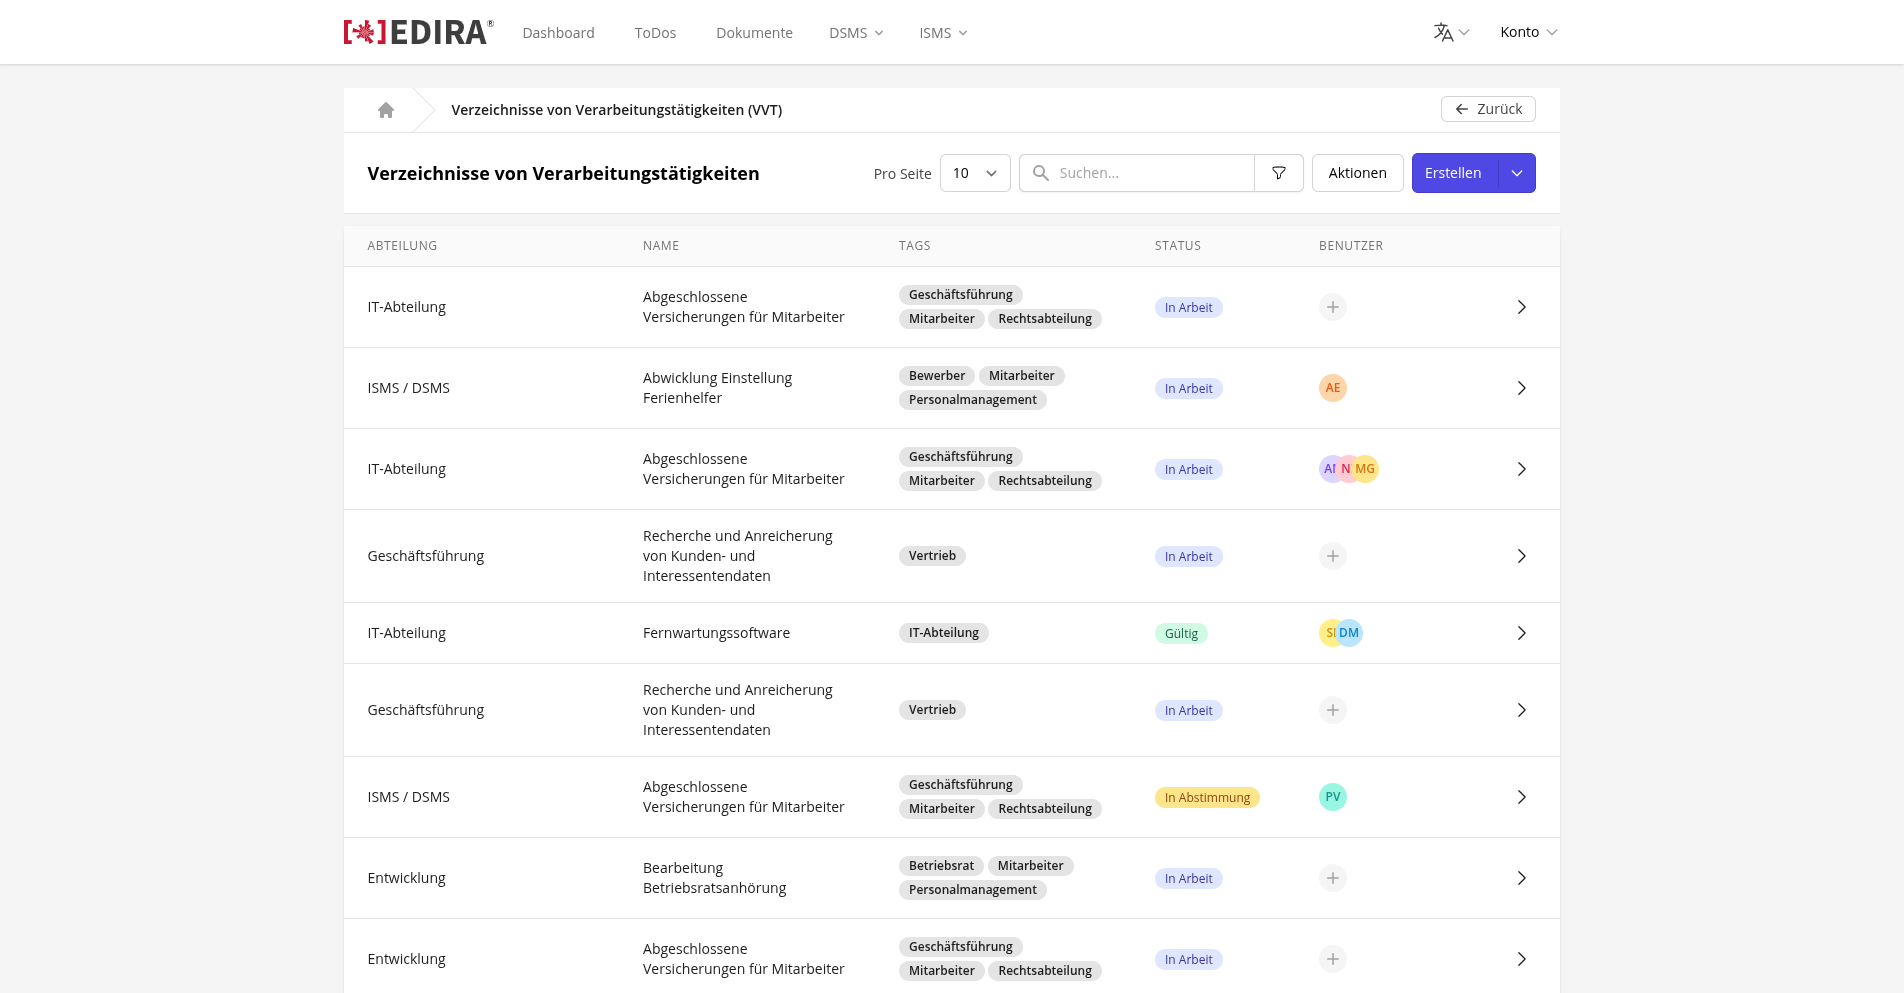
Task: Go to ToDos
Action: point(655,33)
